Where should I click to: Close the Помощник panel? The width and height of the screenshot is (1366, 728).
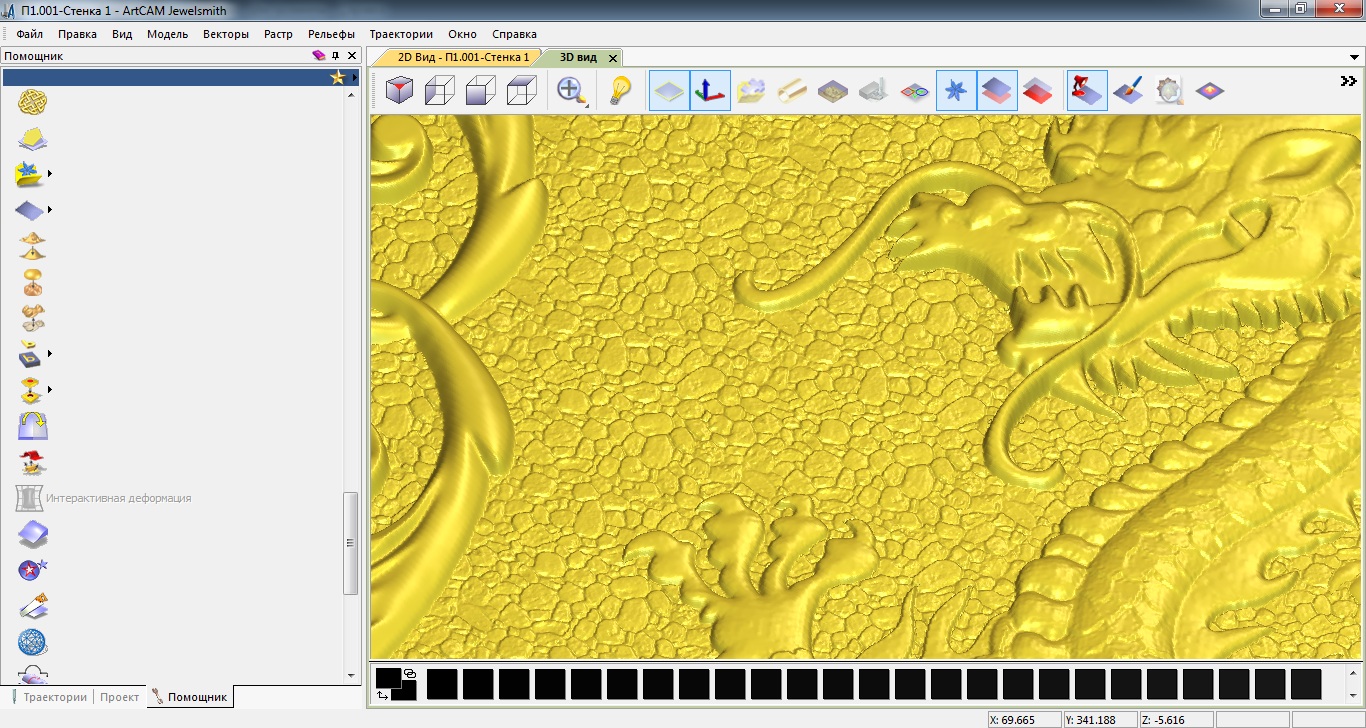click(352, 56)
